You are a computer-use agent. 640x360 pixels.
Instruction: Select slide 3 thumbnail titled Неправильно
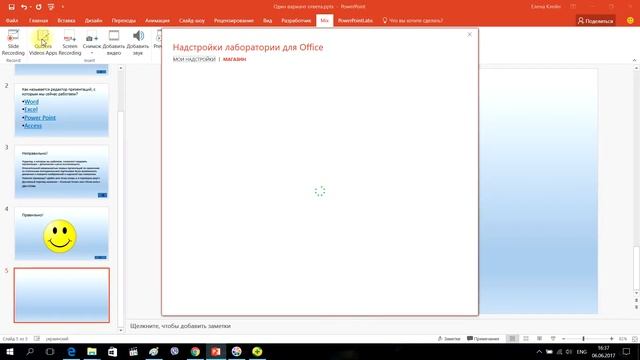62,171
